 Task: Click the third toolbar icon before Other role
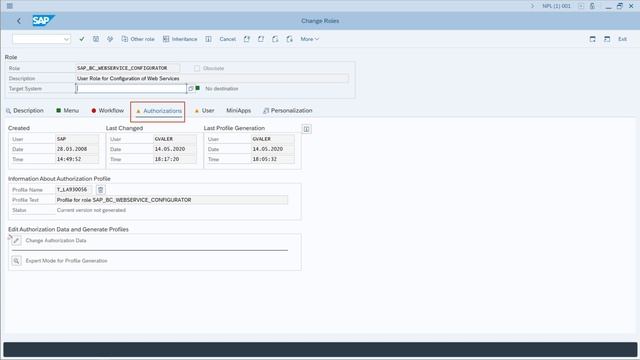110,39
